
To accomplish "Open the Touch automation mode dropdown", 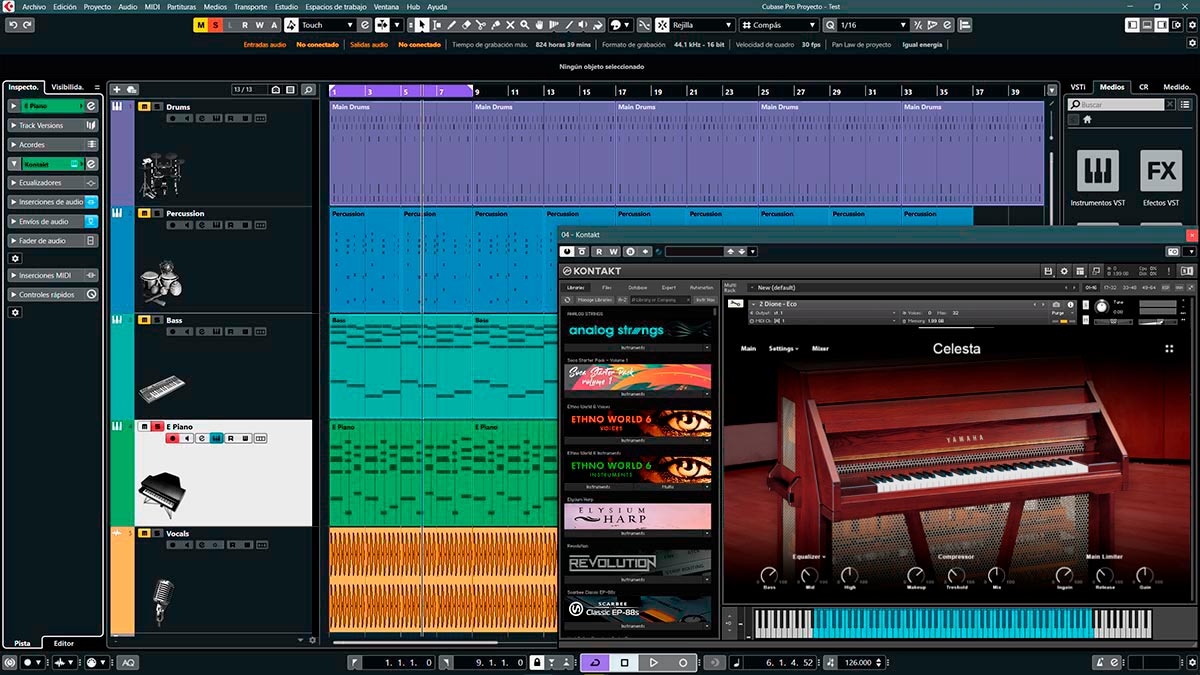I will pos(328,25).
